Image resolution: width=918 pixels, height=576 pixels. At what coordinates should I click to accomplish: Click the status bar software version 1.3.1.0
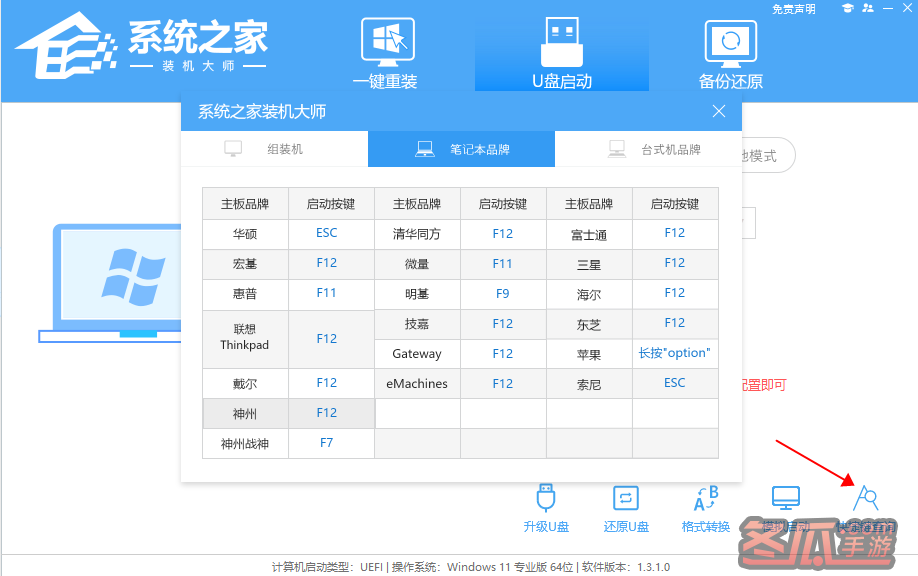pyautogui.click(x=626, y=567)
